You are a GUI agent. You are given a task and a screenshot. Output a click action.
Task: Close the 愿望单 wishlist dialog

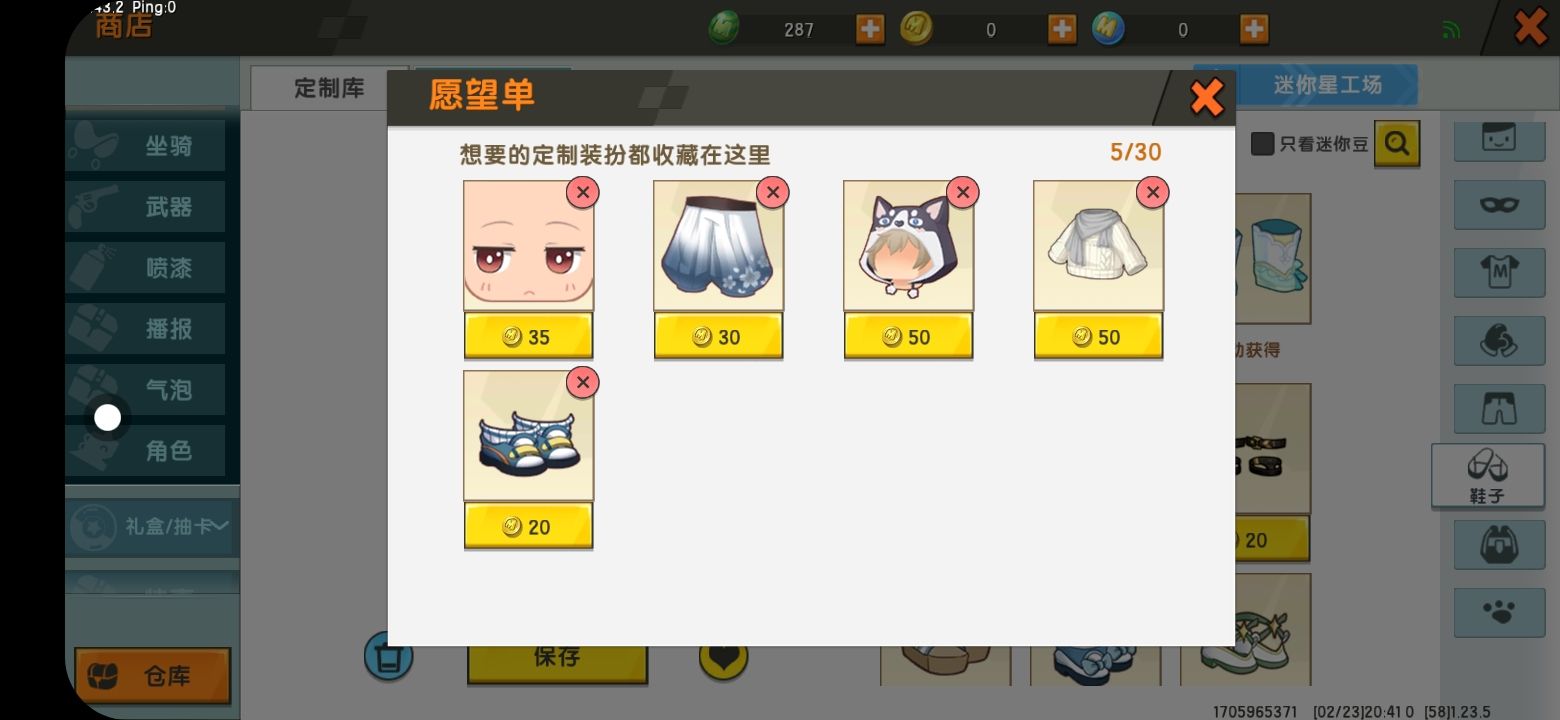pyautogui.click(x=1206, y=98)
